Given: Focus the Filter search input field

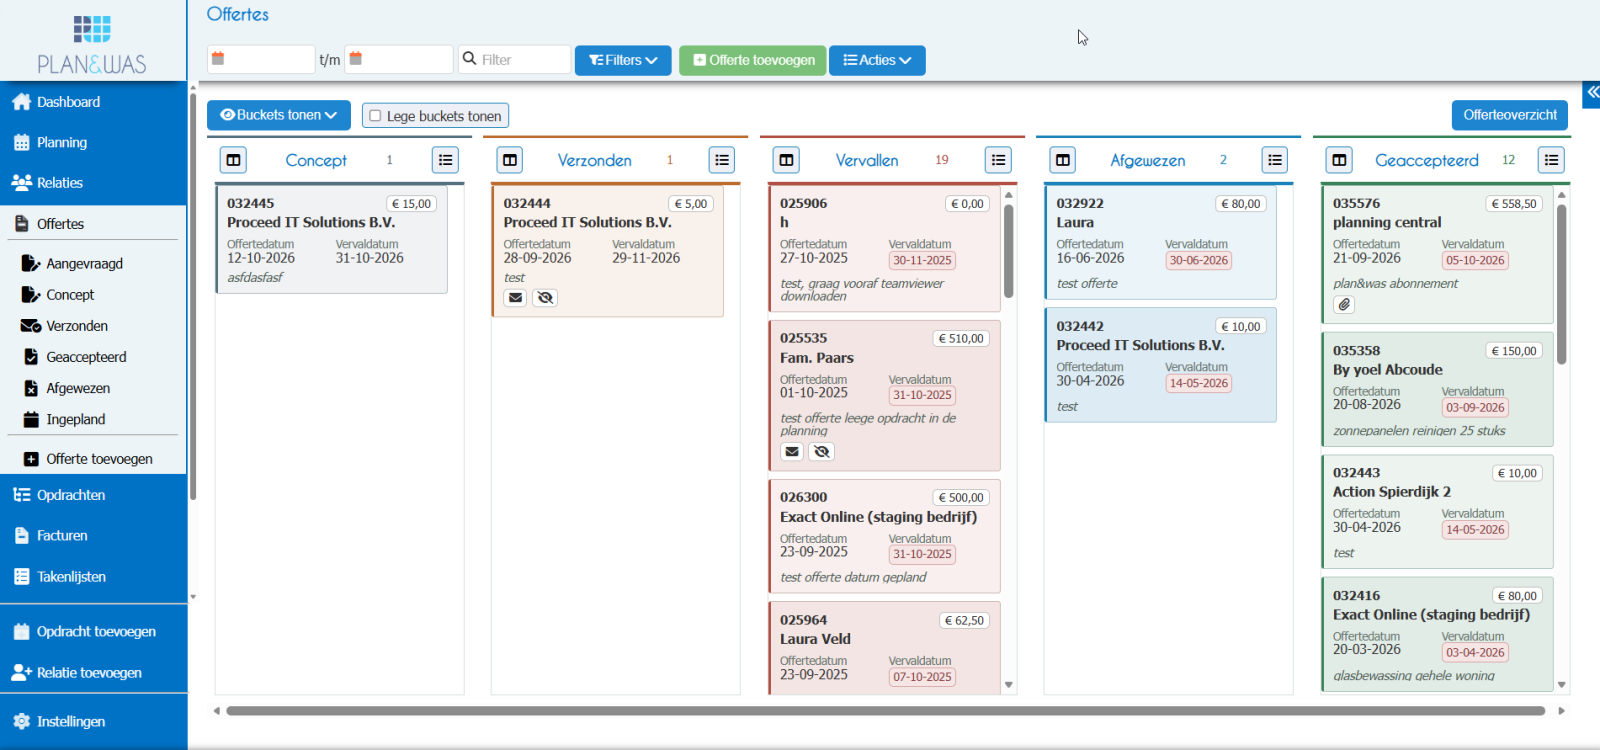Looking at the screenshot, I should click(515, 59).
